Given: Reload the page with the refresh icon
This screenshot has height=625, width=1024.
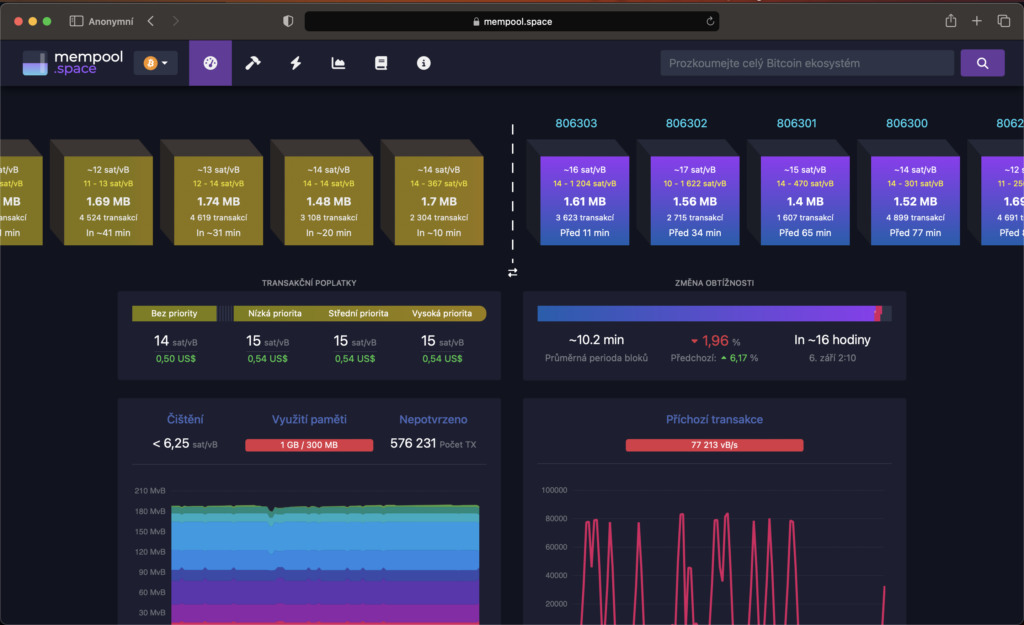Looking at the screenshot, I should [x=710, y=22].
